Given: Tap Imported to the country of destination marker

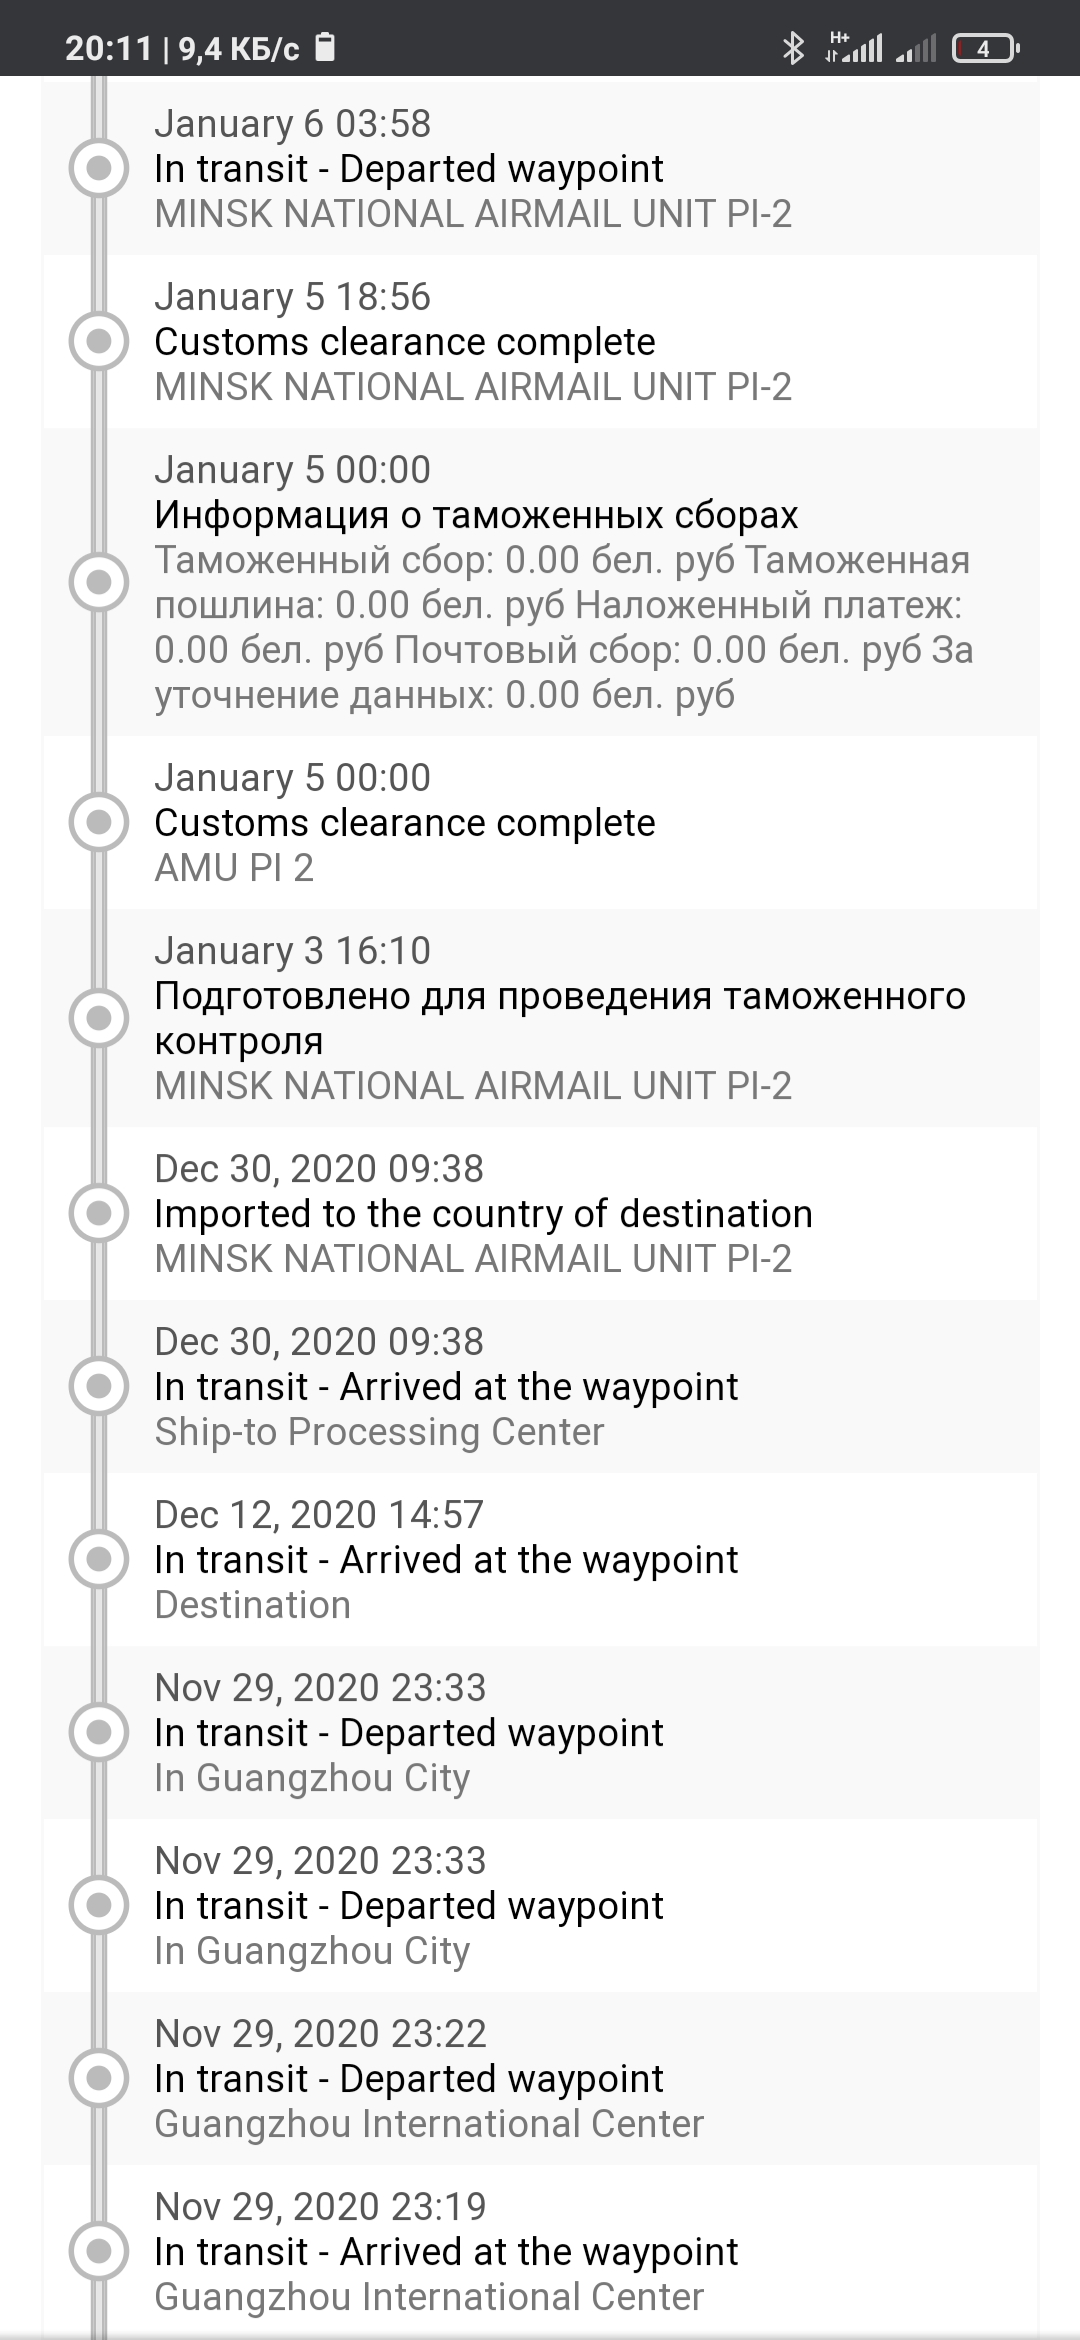Looking at the screenshot, I should coord(98,1213).
